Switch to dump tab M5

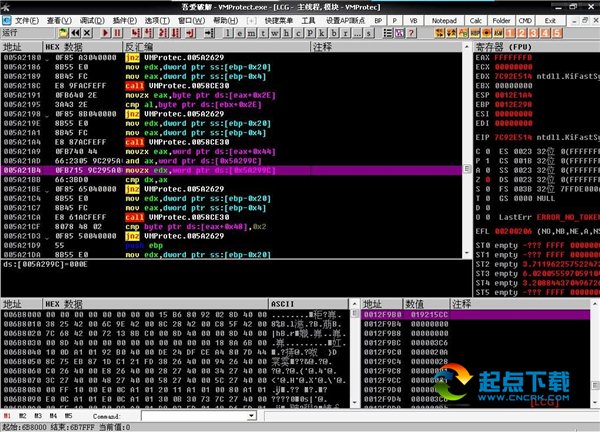[68, 416]
